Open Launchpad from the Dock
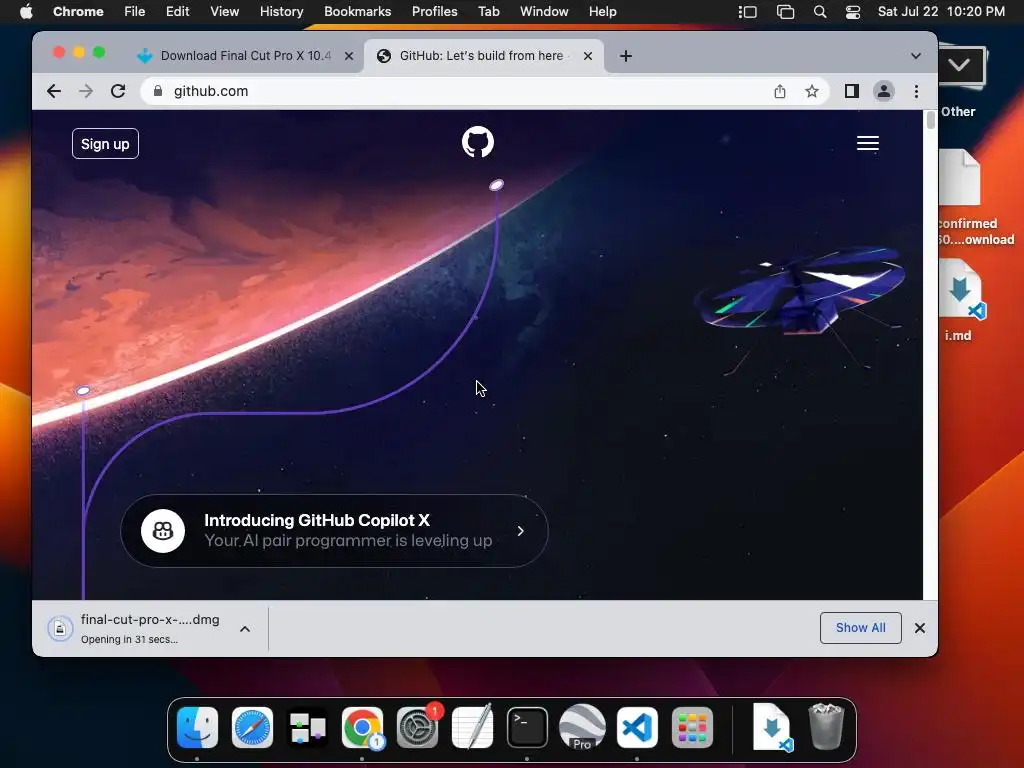The image size is (1024, 768). pyautogui.click(x=692, y=728)
